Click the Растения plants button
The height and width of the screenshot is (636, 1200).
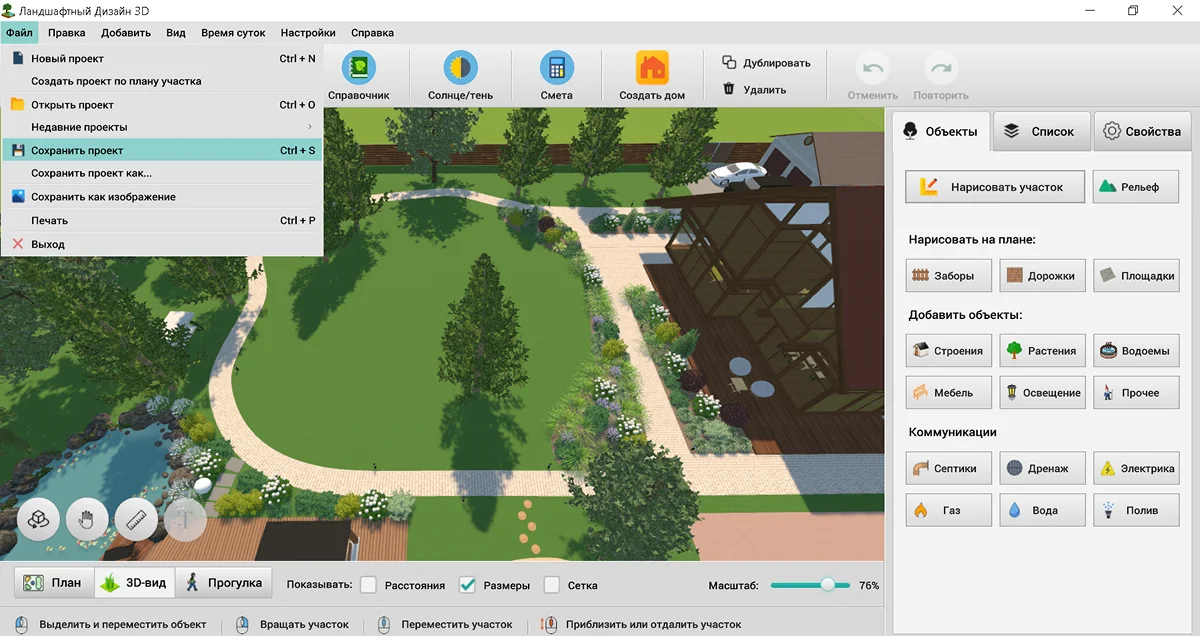[x=1042, y=351]
